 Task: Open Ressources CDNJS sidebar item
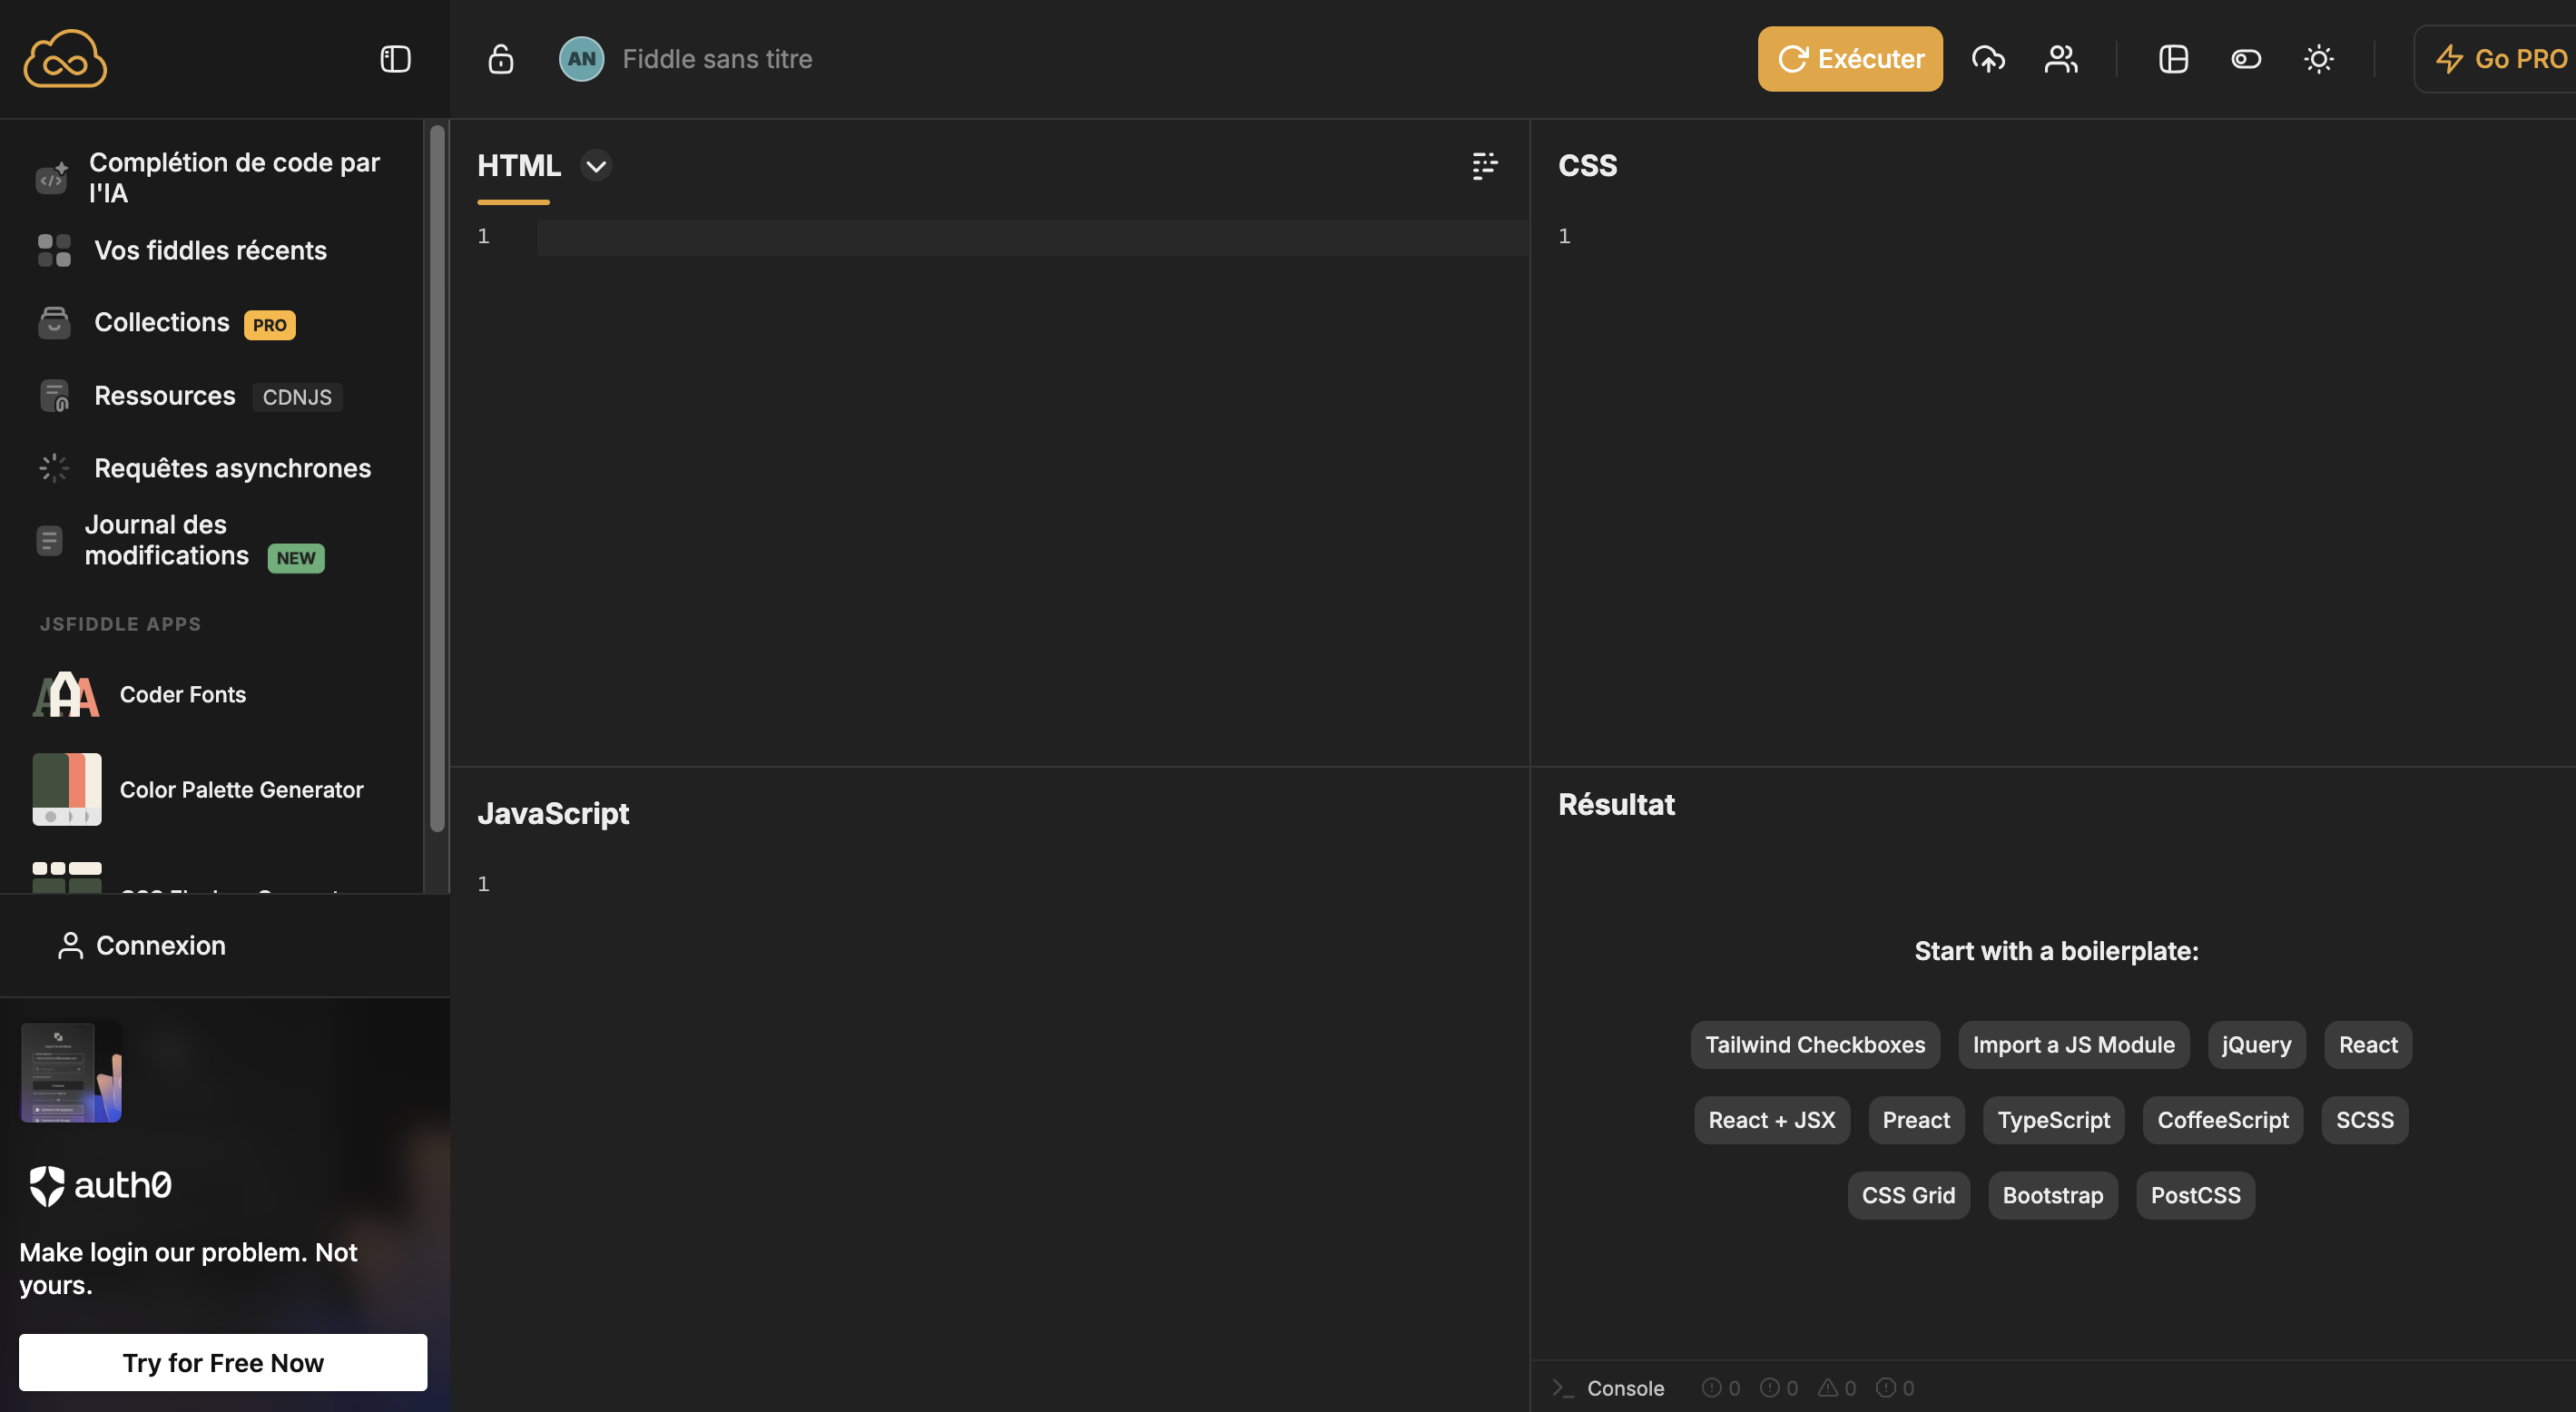click(x=165, y=396)
